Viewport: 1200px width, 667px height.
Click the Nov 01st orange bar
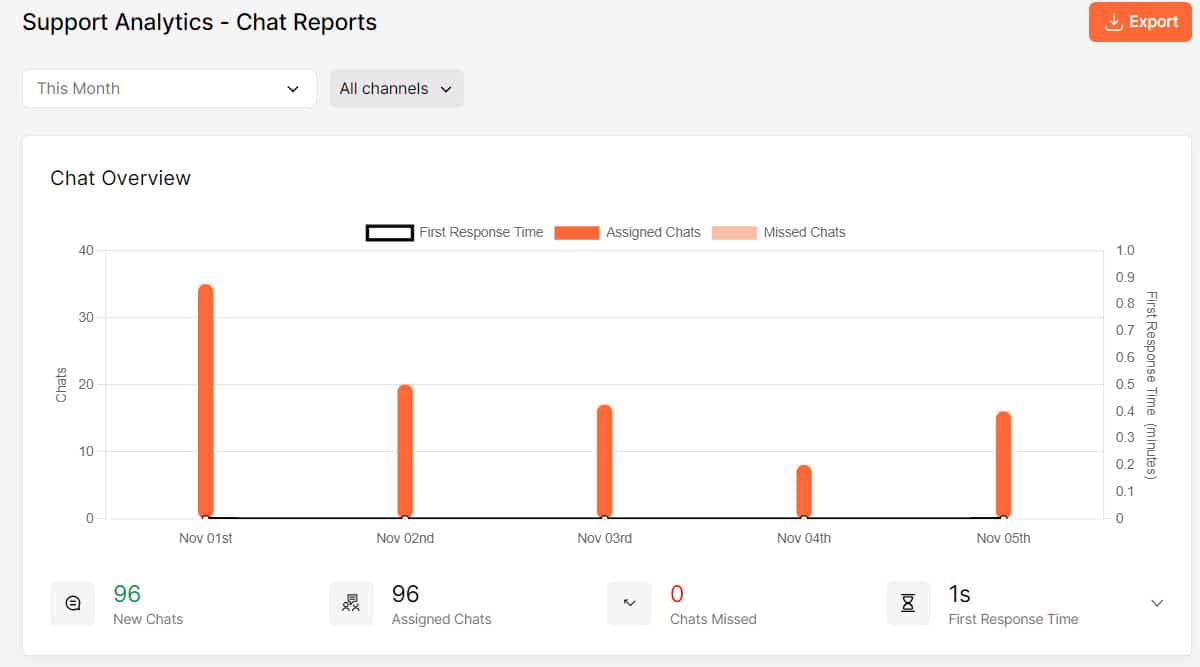(206, 400)
